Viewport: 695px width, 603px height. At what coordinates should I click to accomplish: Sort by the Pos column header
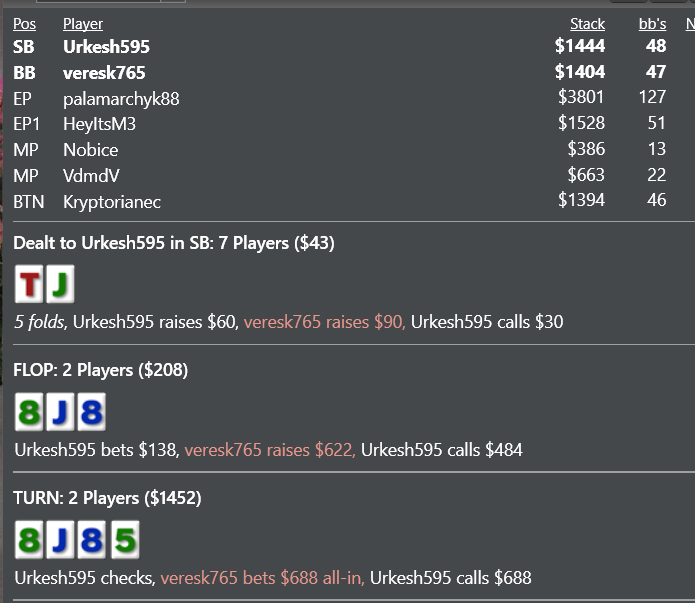pyautogui.click(x=24, y=23)
